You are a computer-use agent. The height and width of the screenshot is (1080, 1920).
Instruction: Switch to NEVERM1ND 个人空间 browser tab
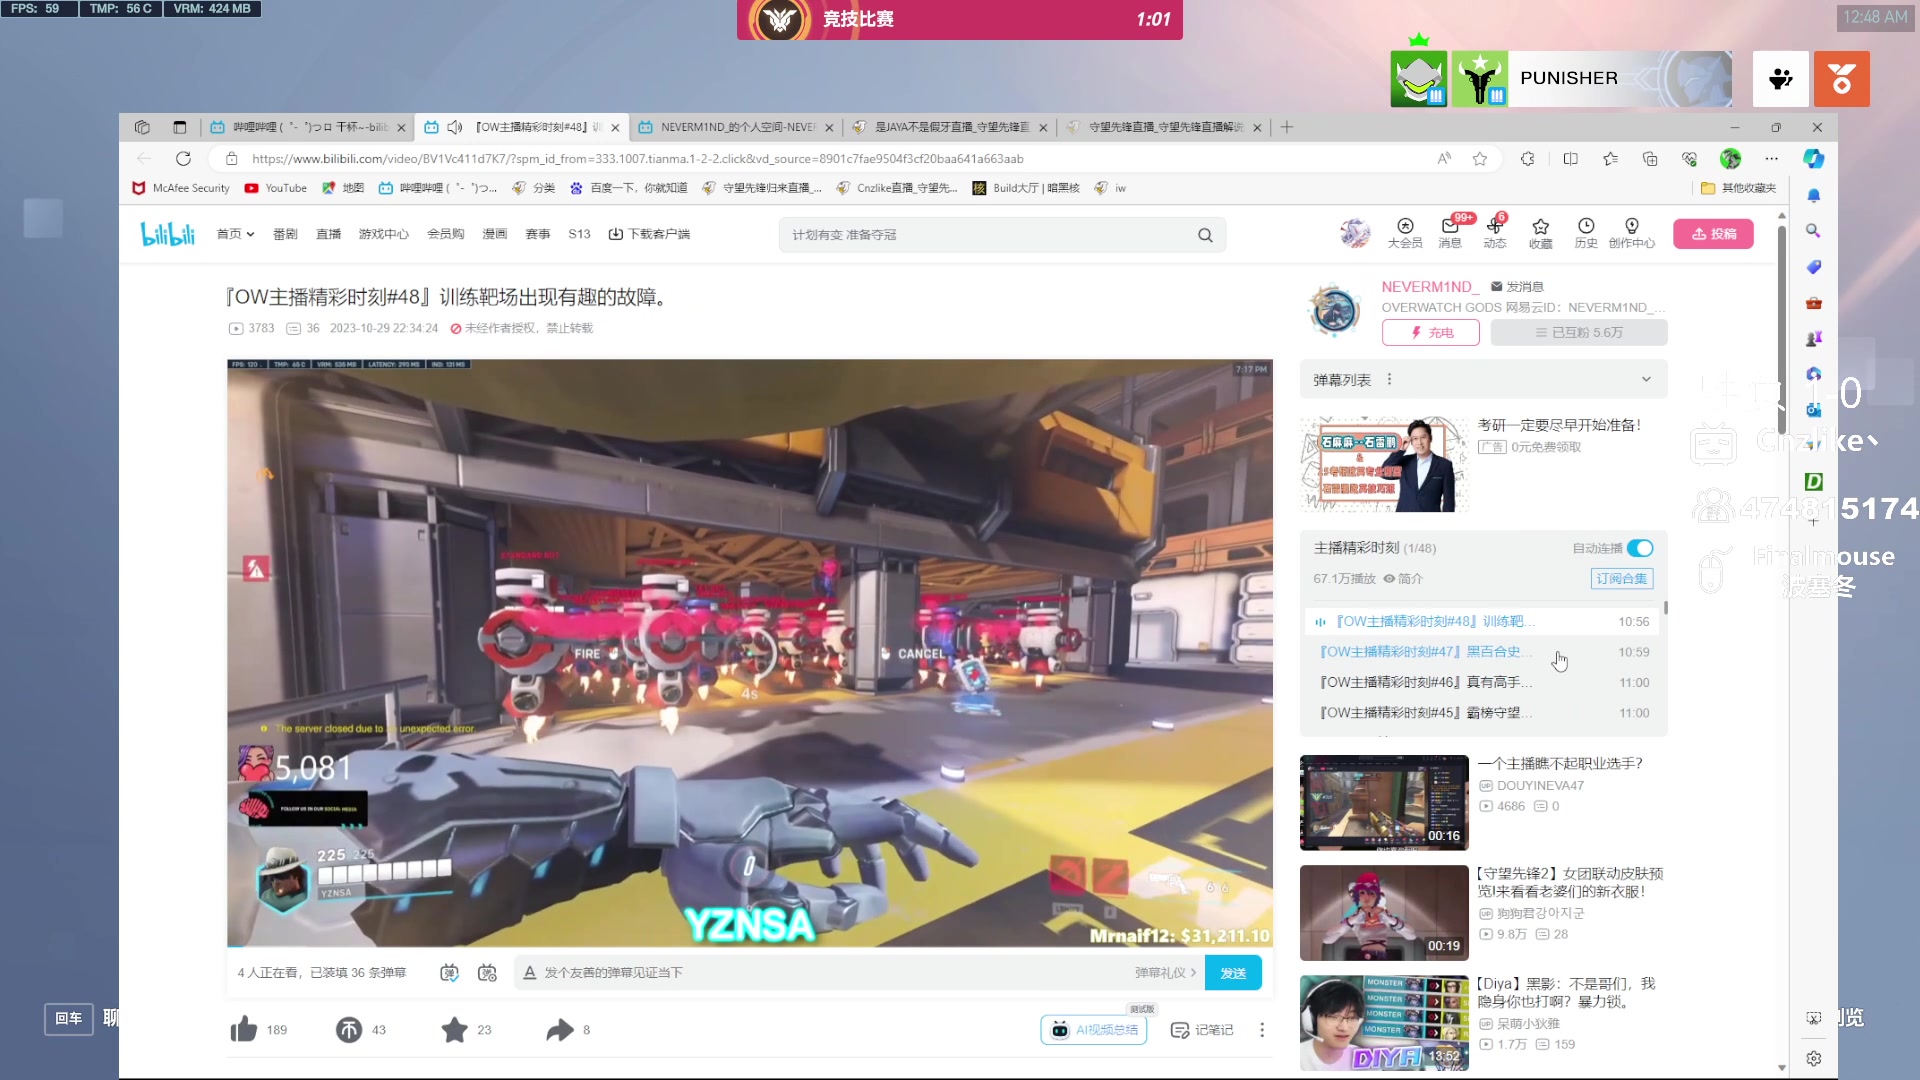[x=737, y=127]
